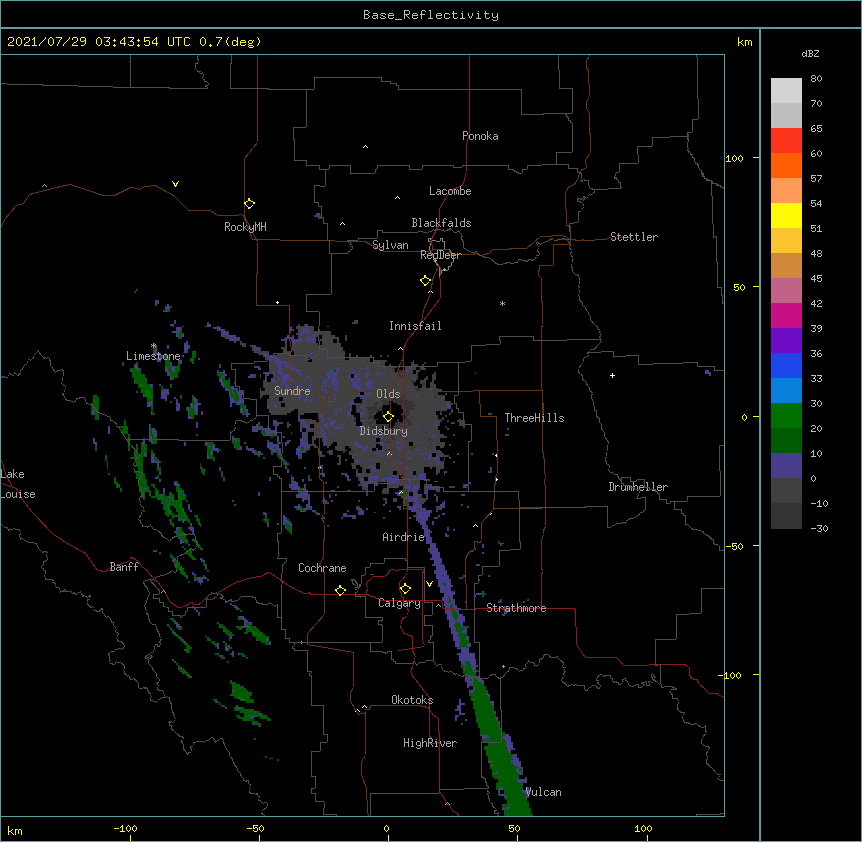
Task: Click the Cochrane city label
Action: (x=322, y=568)
